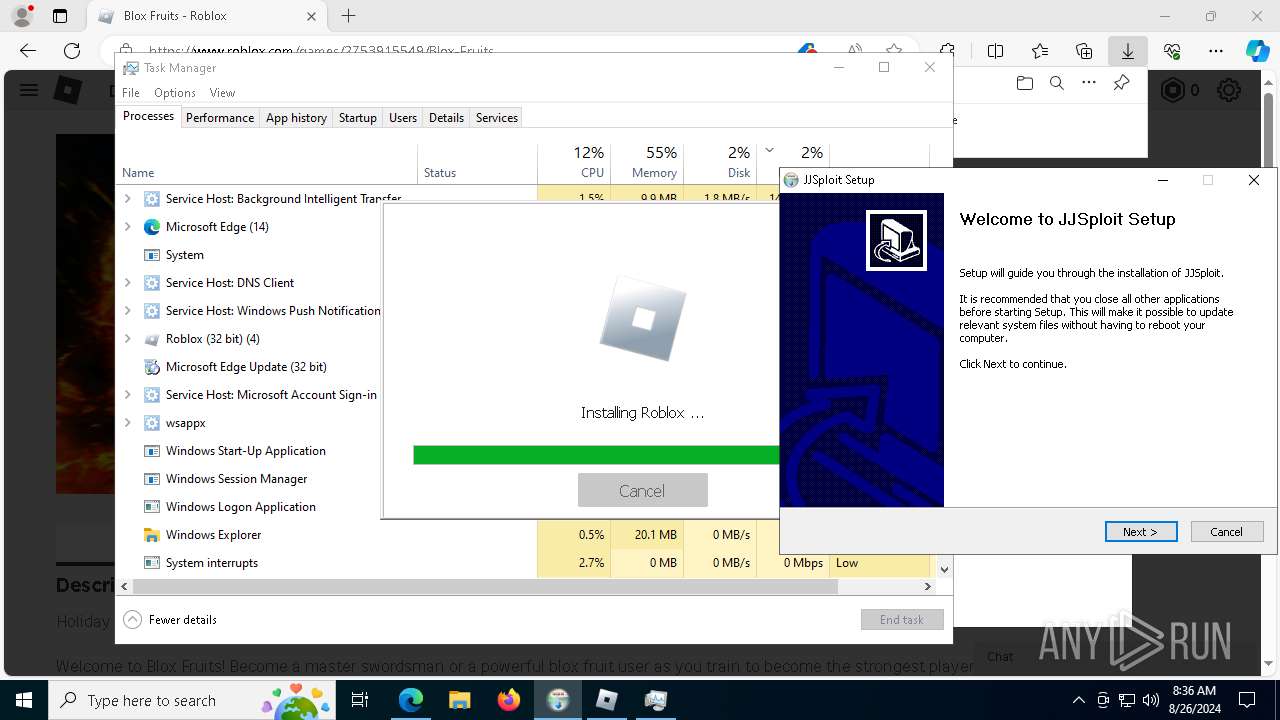
Task: Open the Edge tab actions menu icon
Action: 60,16
